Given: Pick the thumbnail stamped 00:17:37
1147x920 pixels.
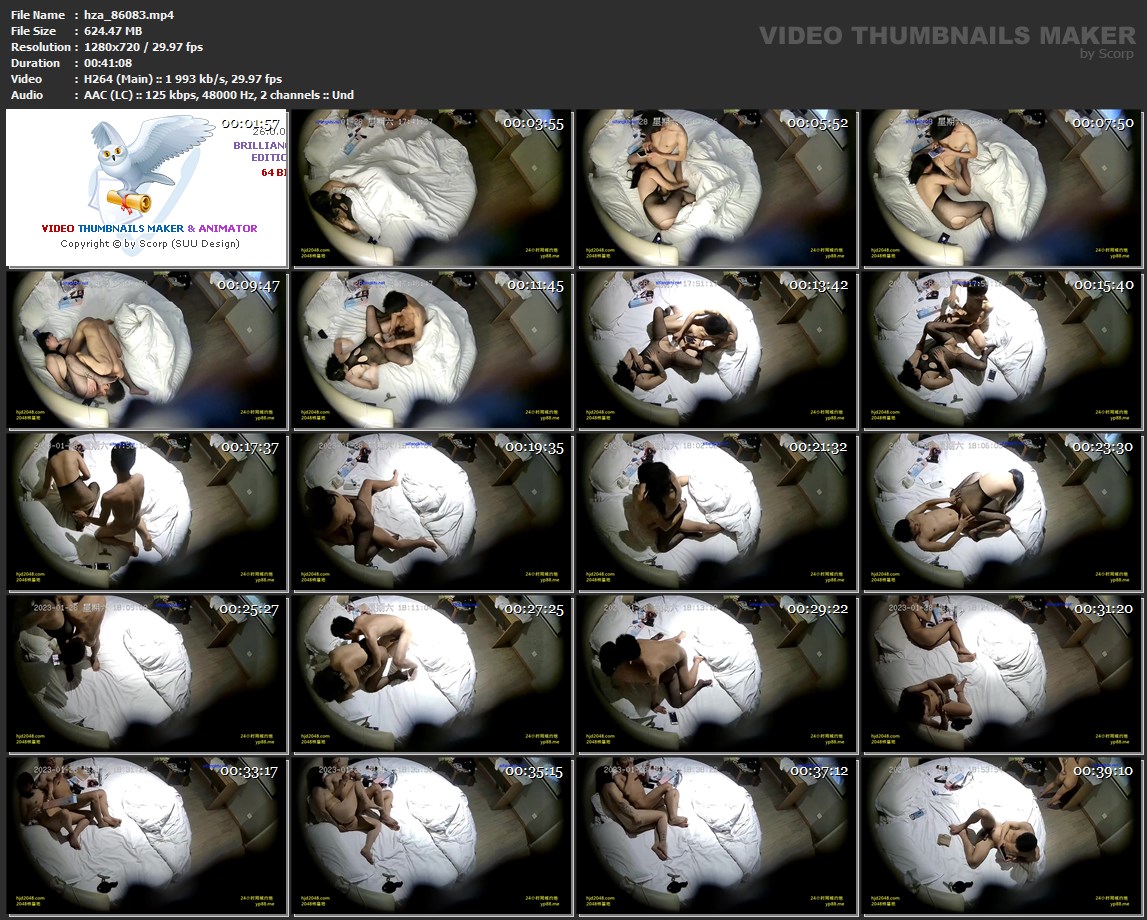Looking at the screenshot, I should pyautogui.click(x=146, y=512).
